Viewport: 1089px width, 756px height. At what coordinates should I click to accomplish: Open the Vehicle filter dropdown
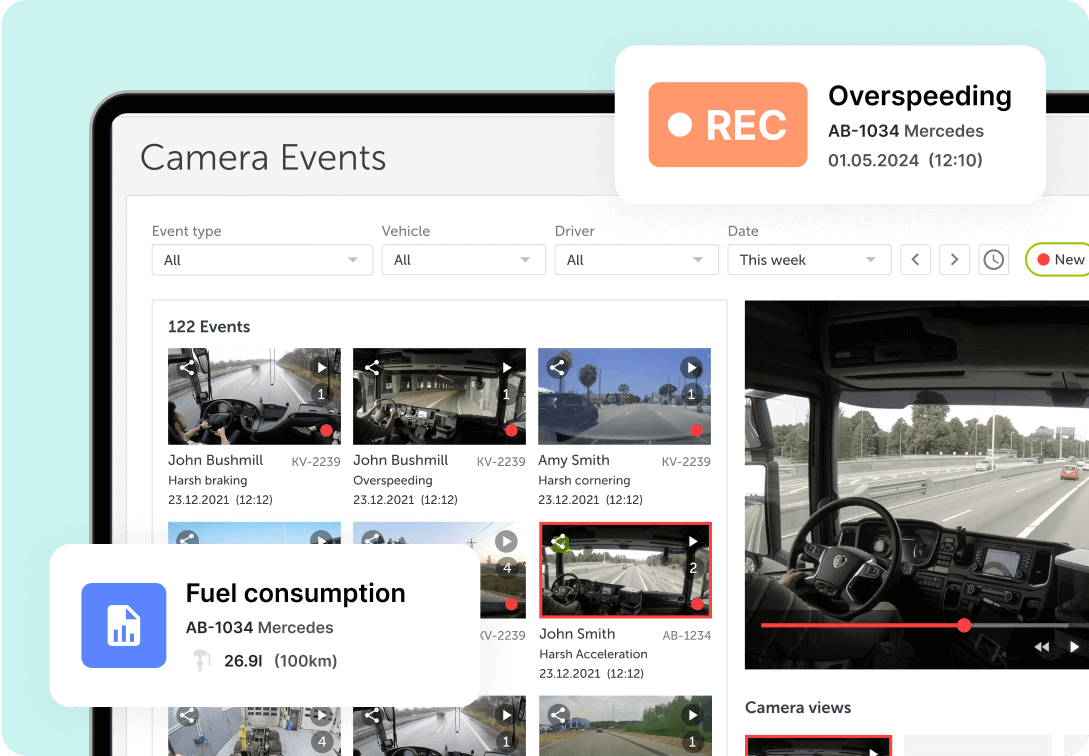click(463, 260)
